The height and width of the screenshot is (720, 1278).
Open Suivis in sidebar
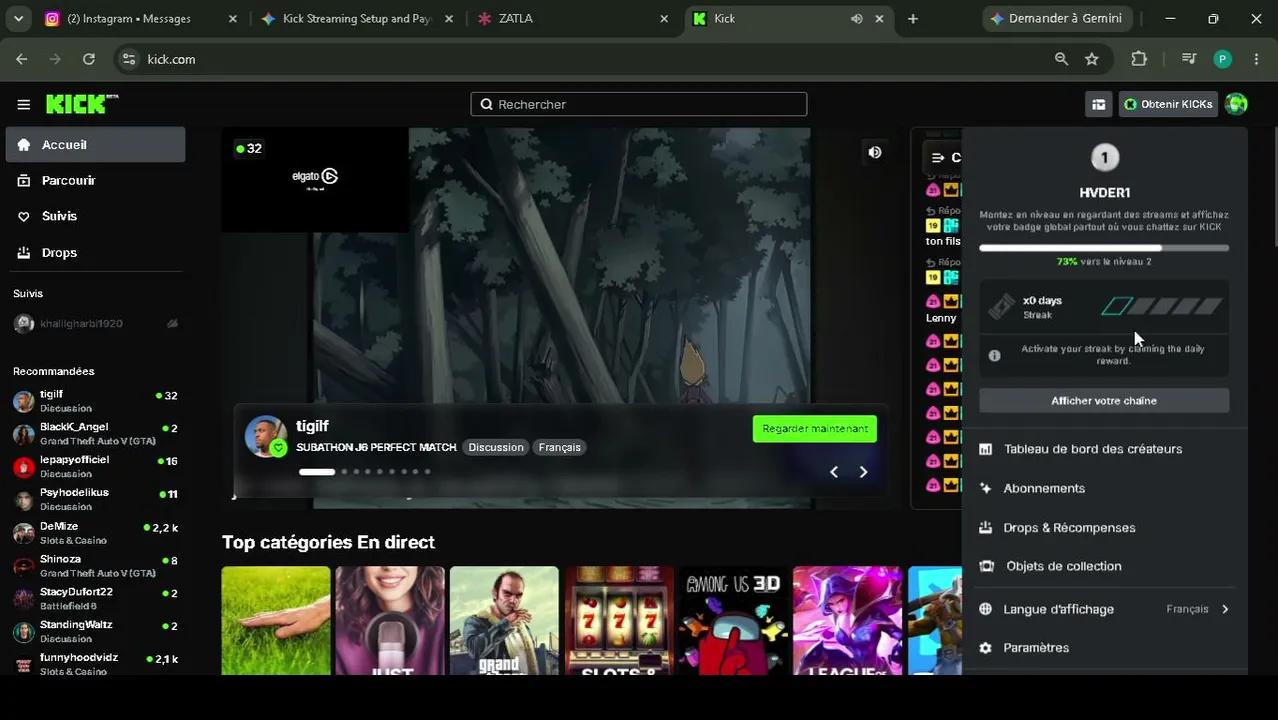click(96, 216)
